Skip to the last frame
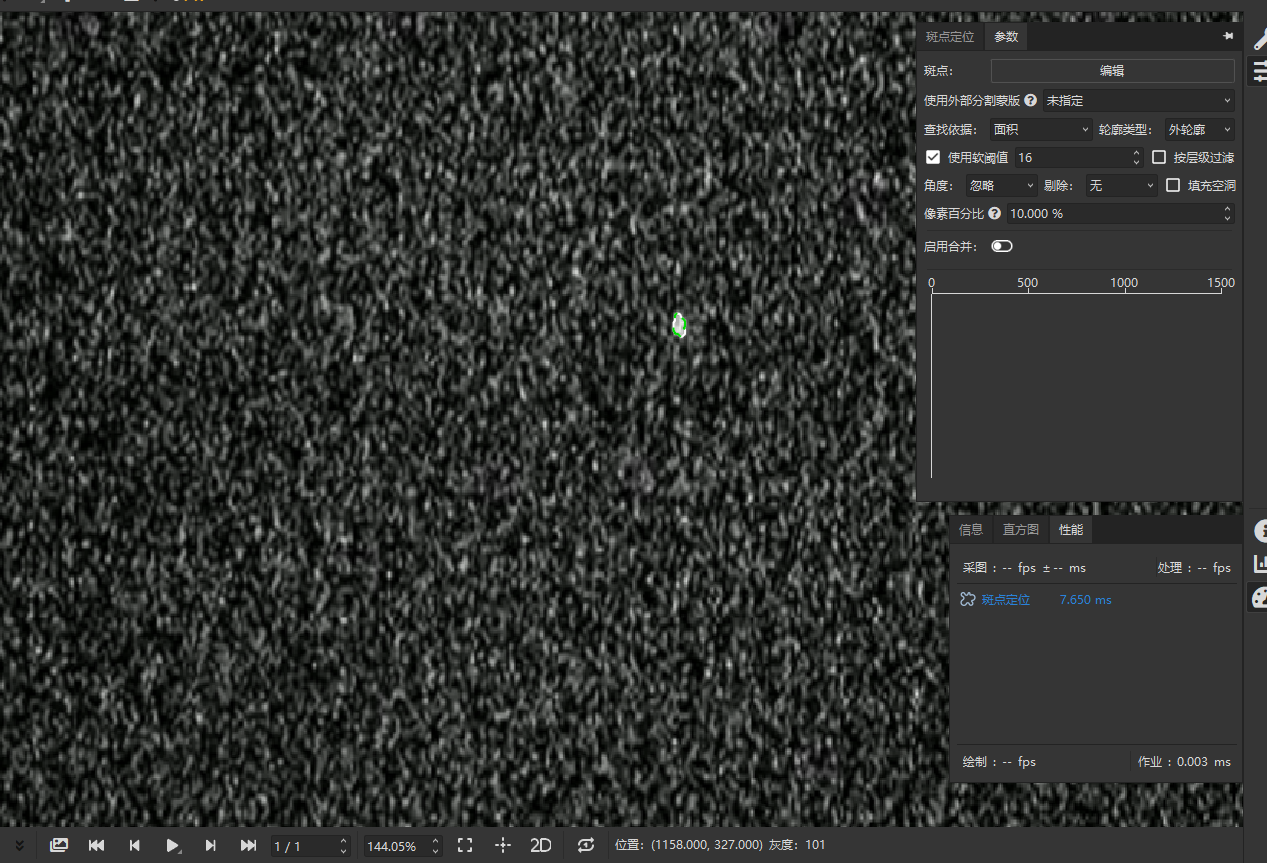Screen dimensions: 1267x863 248,845
